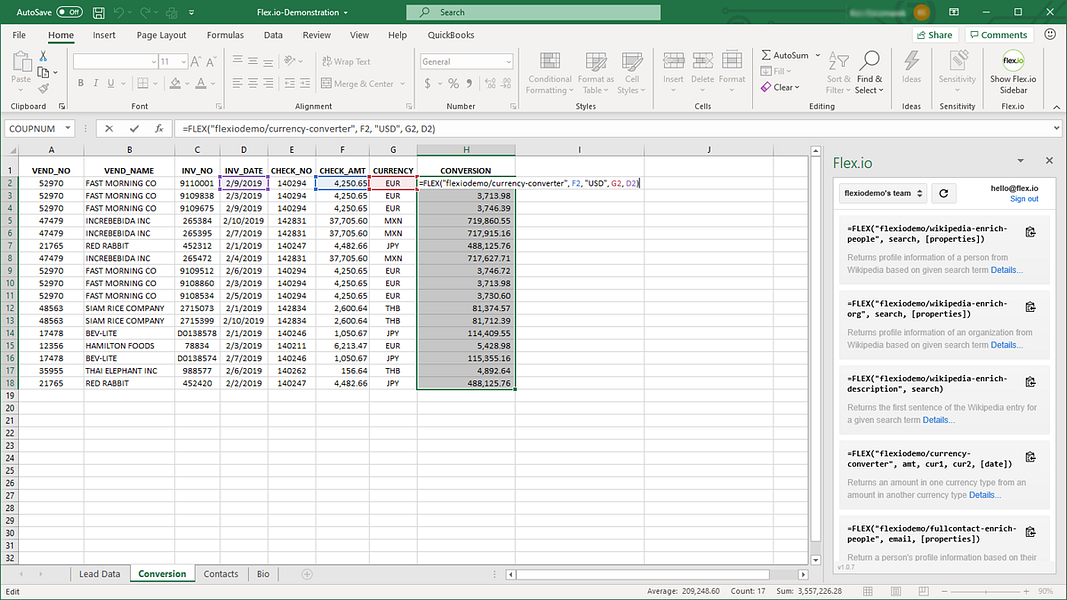
Task: Cancel formula entry with X icon
Action: pos(109,129)
